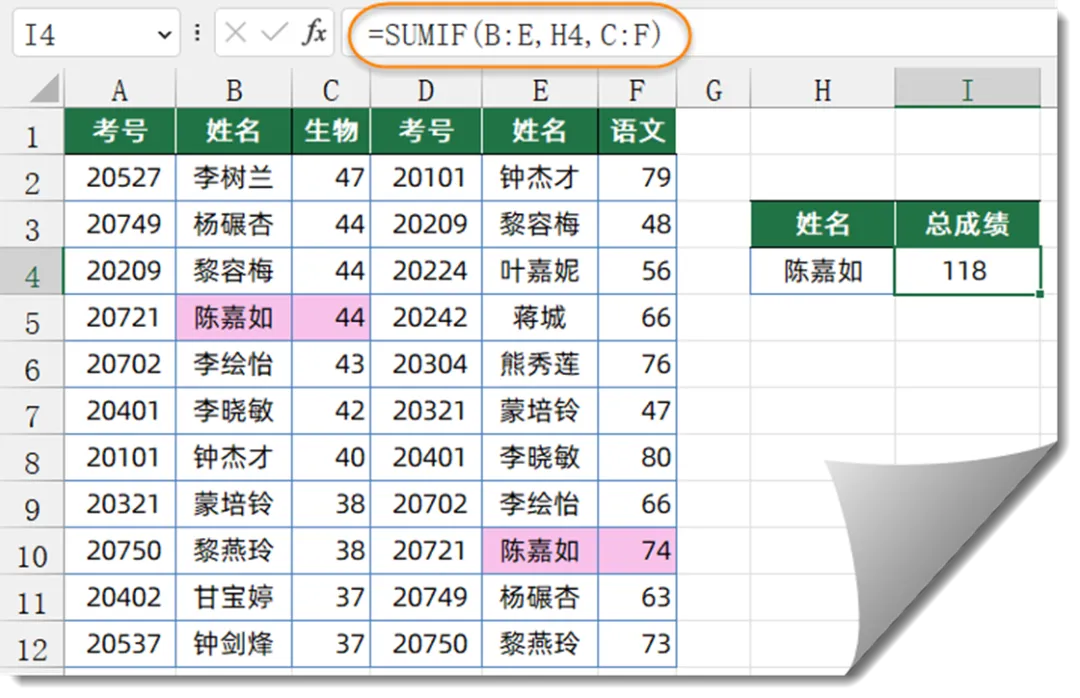Click the highlighted 陈嘉如 cell in column E
This screenshot has width=1080, height=698.
[x=539, y=551]
